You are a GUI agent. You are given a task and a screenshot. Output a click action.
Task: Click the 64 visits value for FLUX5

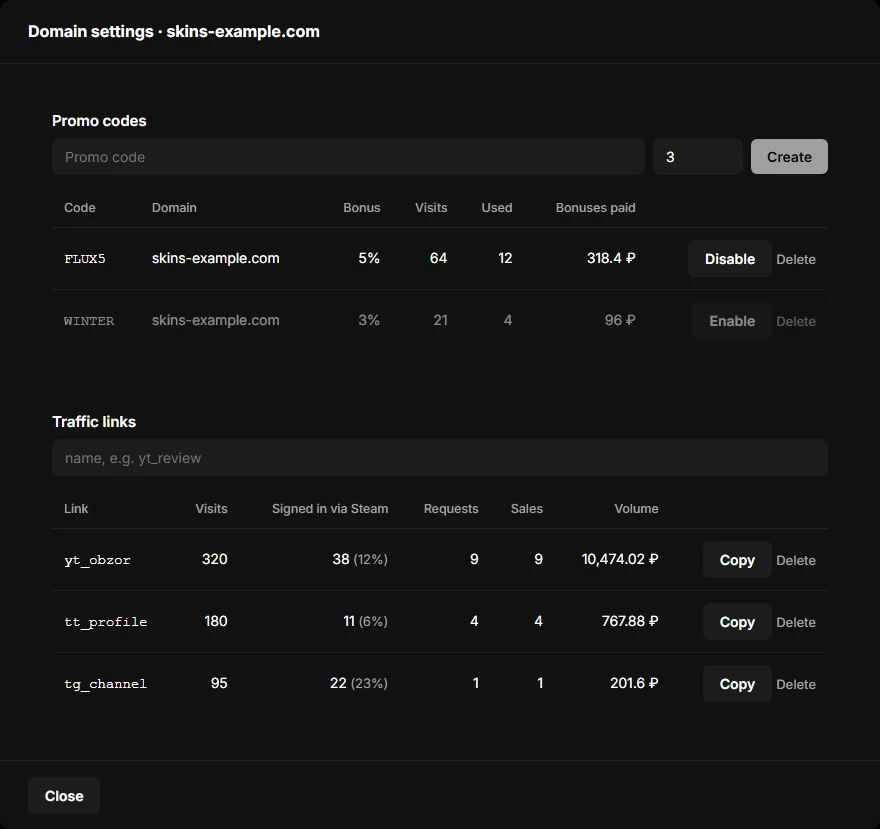click(x=438, y=258)
